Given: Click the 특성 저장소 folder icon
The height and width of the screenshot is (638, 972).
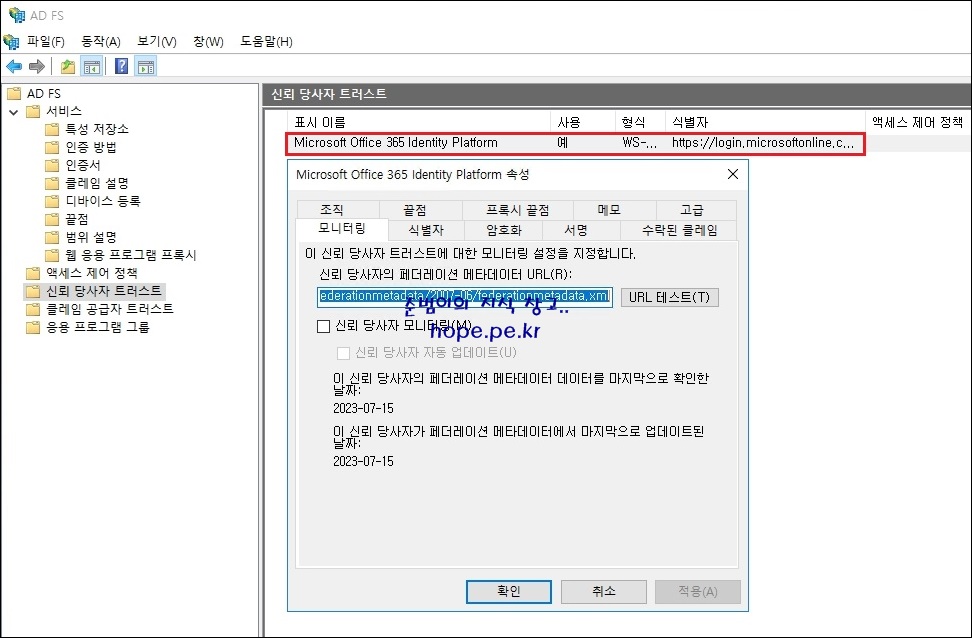Looking at the screenshot, I should click(52, 129).
